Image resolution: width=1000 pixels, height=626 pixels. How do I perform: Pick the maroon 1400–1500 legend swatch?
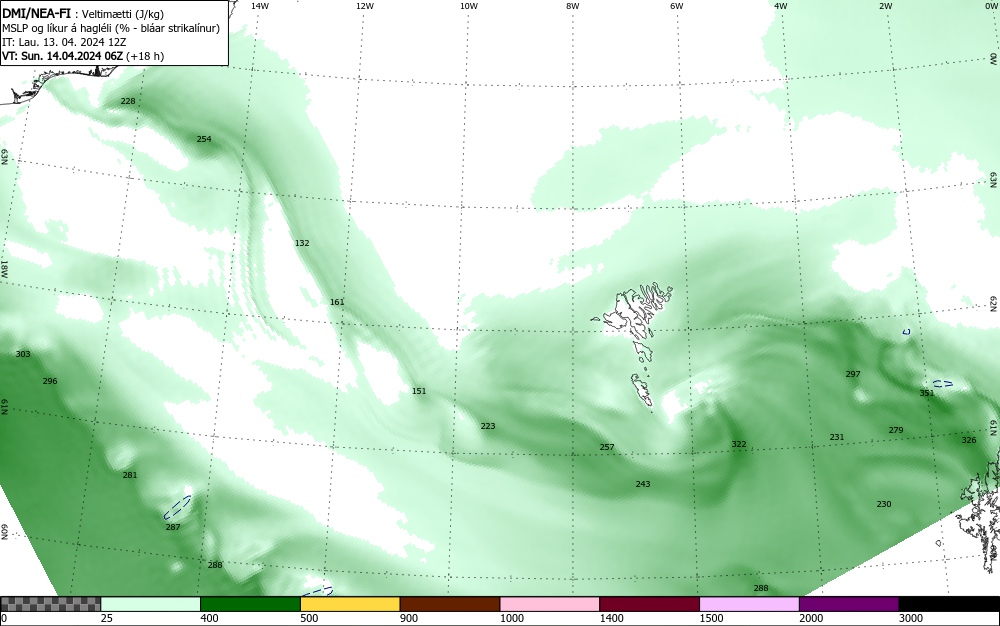click(649, 604)
